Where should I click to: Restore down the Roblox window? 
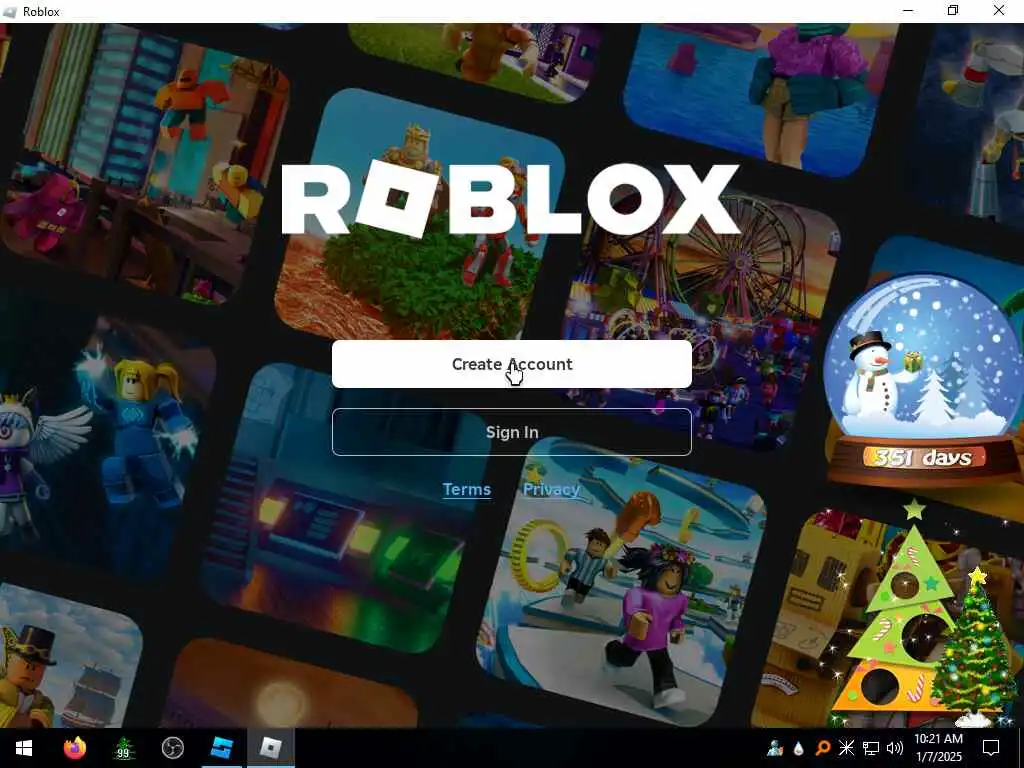953,11
